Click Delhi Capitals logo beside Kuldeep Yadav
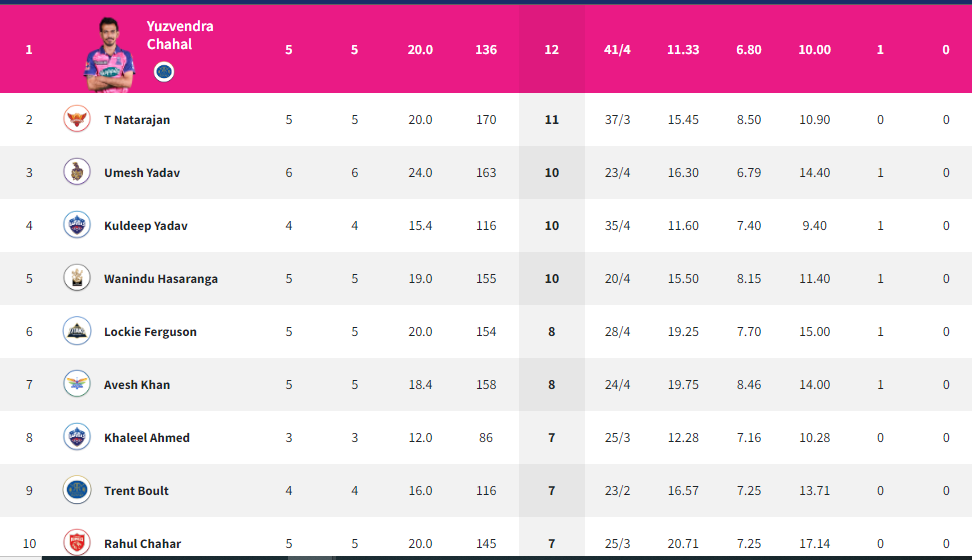 click(77, 225)
